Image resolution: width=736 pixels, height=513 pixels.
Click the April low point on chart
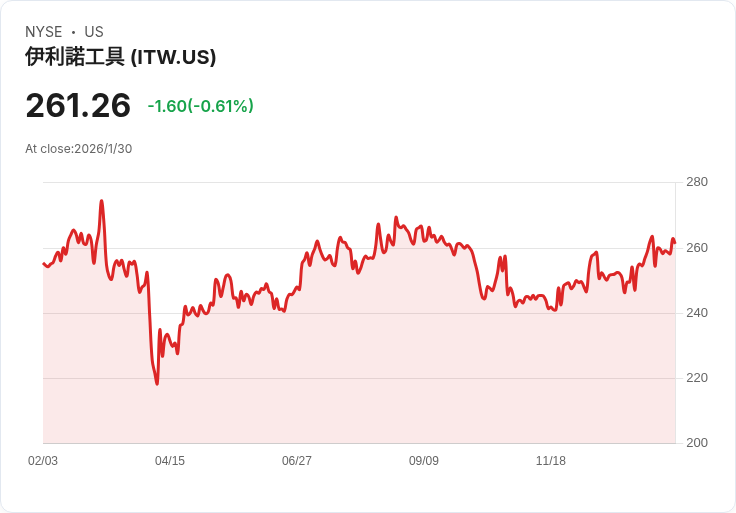pos(157,384)
